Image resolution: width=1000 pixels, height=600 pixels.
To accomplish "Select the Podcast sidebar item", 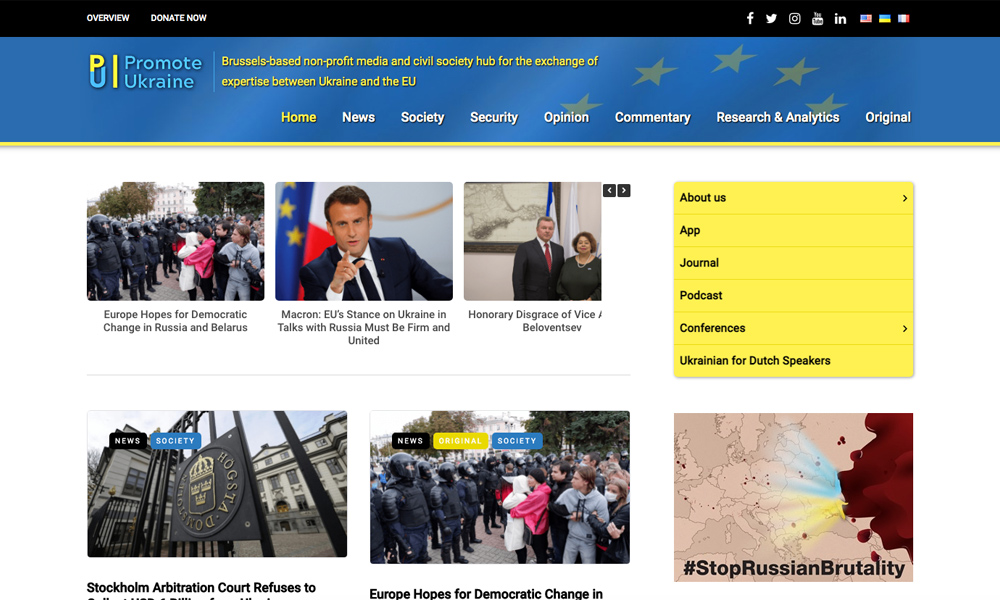I will pyautogui.click(x=701, y=295).
